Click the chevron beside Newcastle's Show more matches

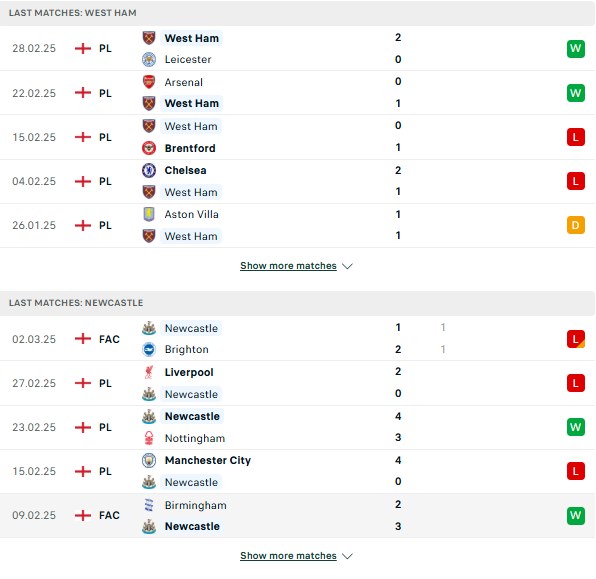(347, 556)
